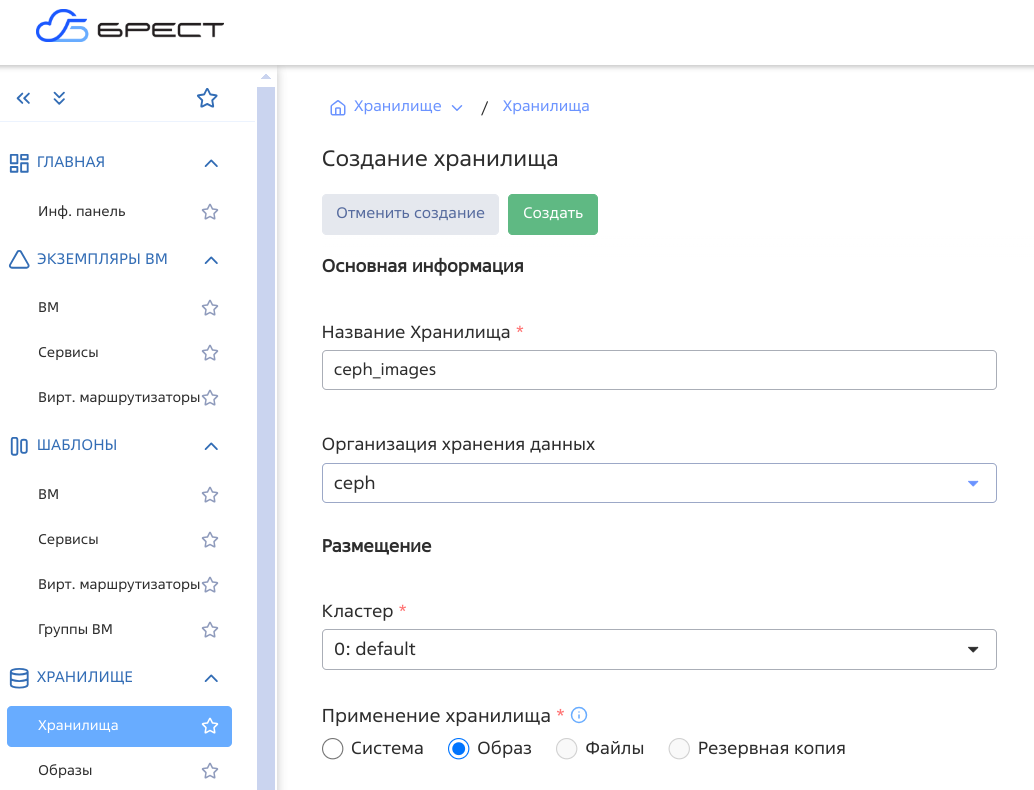Open Организация хранения данных dropdown

(x=659, y=483)
